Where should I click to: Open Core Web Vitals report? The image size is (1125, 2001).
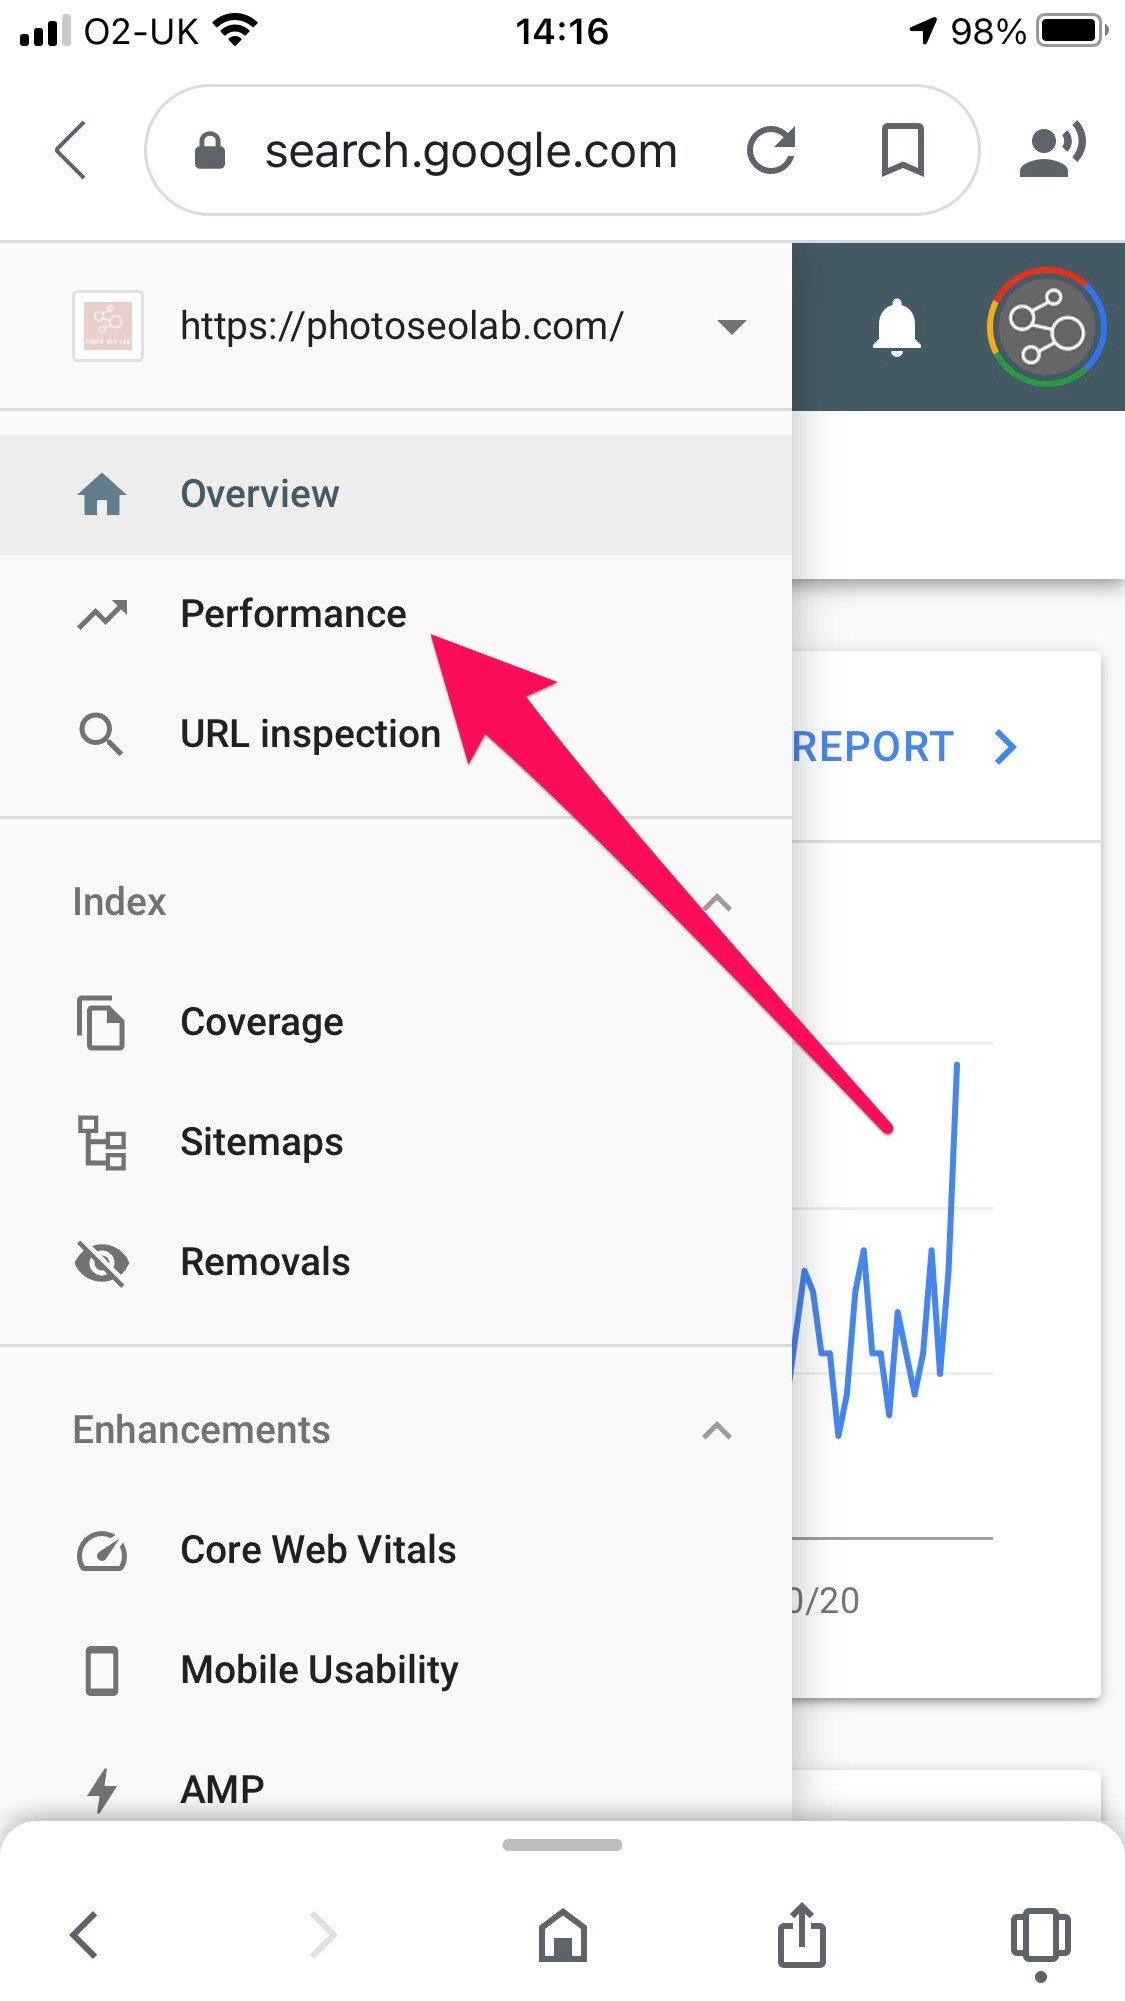(x=396, y=1550)
